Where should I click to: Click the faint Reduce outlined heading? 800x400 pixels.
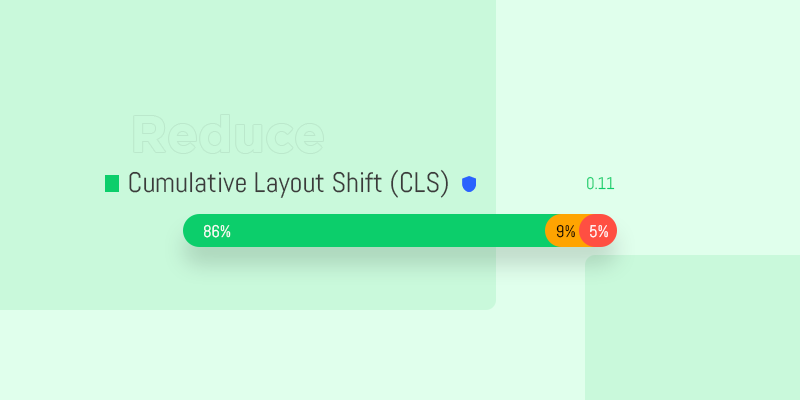tap(228, 135)
